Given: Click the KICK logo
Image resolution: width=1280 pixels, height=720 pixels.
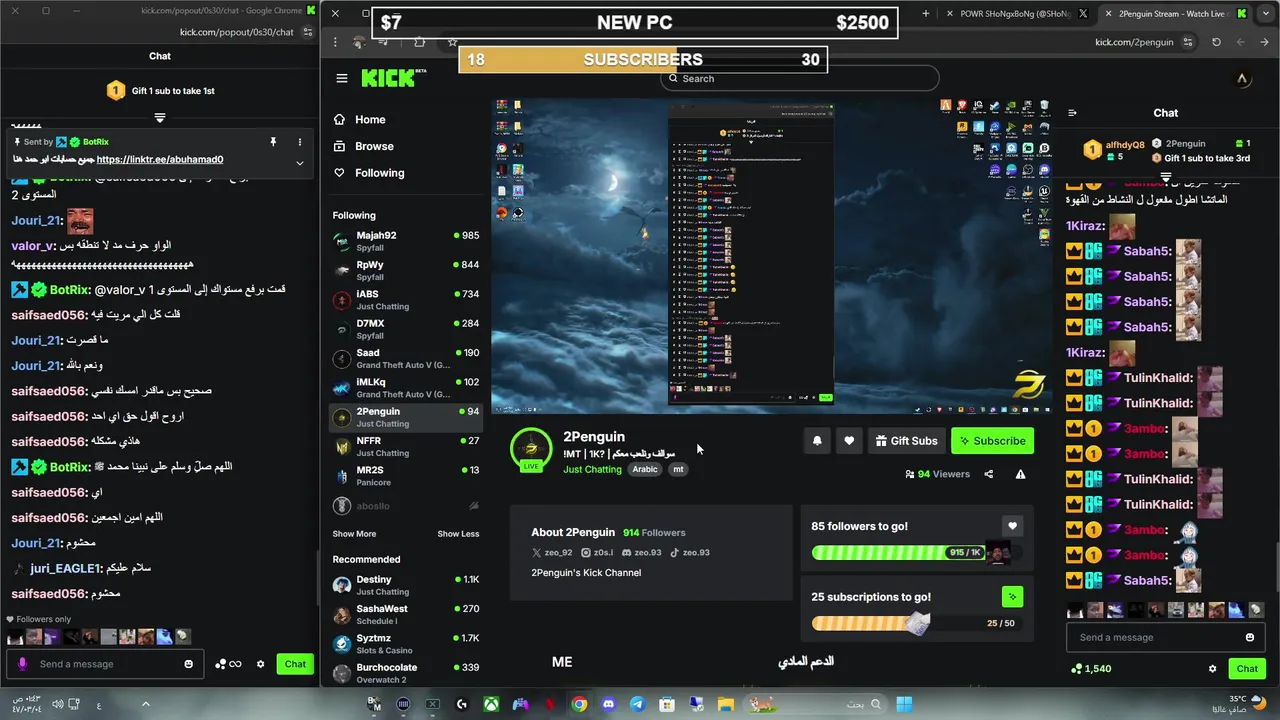Looking at the screenshot, I should pyautogui.click(x=392, y=78).
